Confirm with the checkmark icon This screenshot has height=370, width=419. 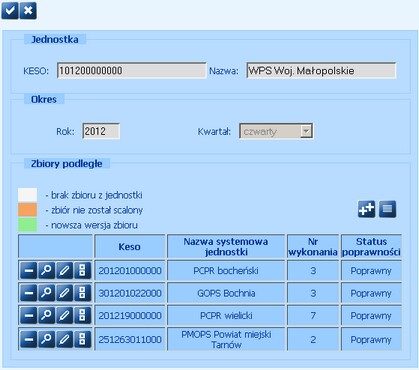pyautogui.click(x=10, y=11)
